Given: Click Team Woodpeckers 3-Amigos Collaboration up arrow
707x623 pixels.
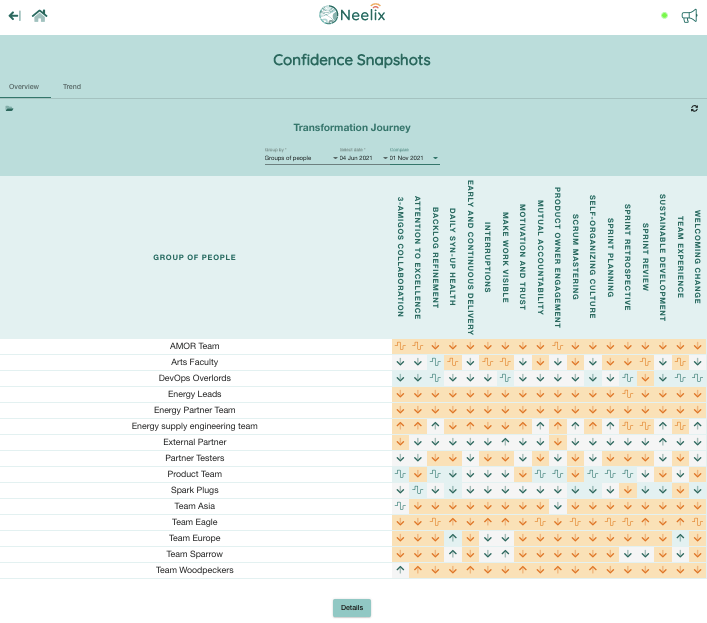Looking at the screenshot, I should click(x=400, y=570).
